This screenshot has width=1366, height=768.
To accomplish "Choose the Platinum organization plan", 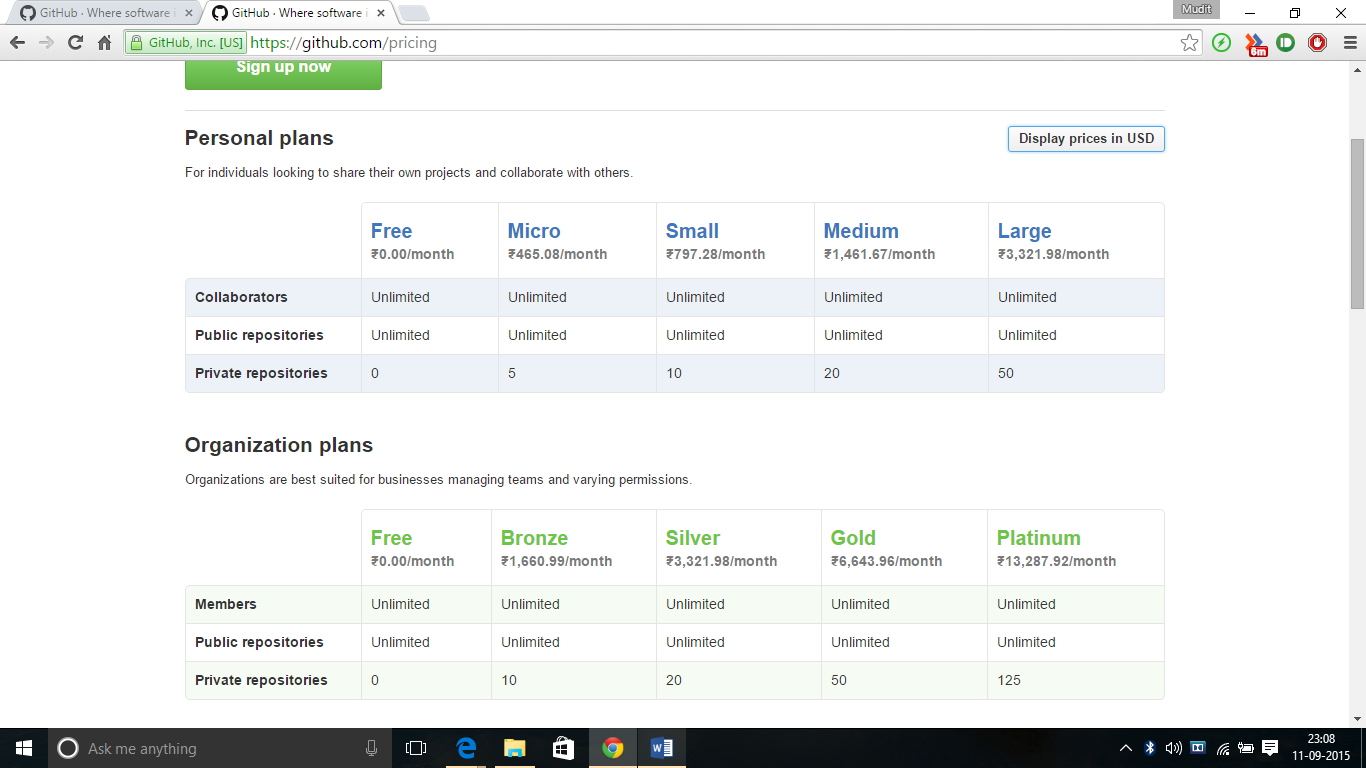I will pos(1038,538).
